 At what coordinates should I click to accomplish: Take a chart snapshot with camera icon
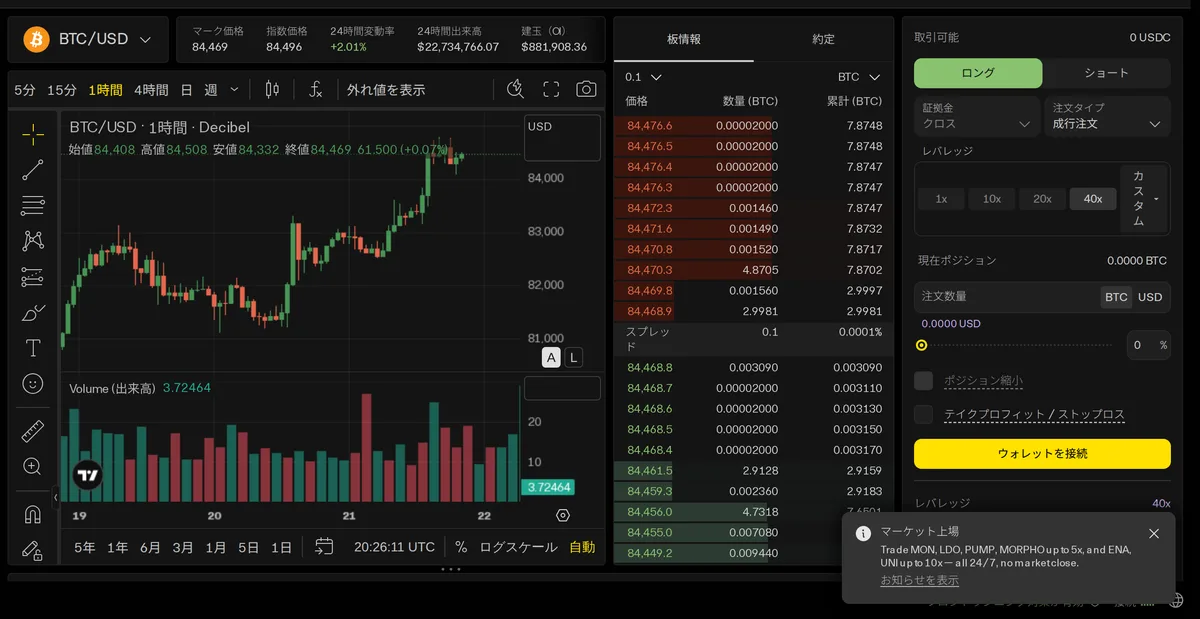(586, 89)
